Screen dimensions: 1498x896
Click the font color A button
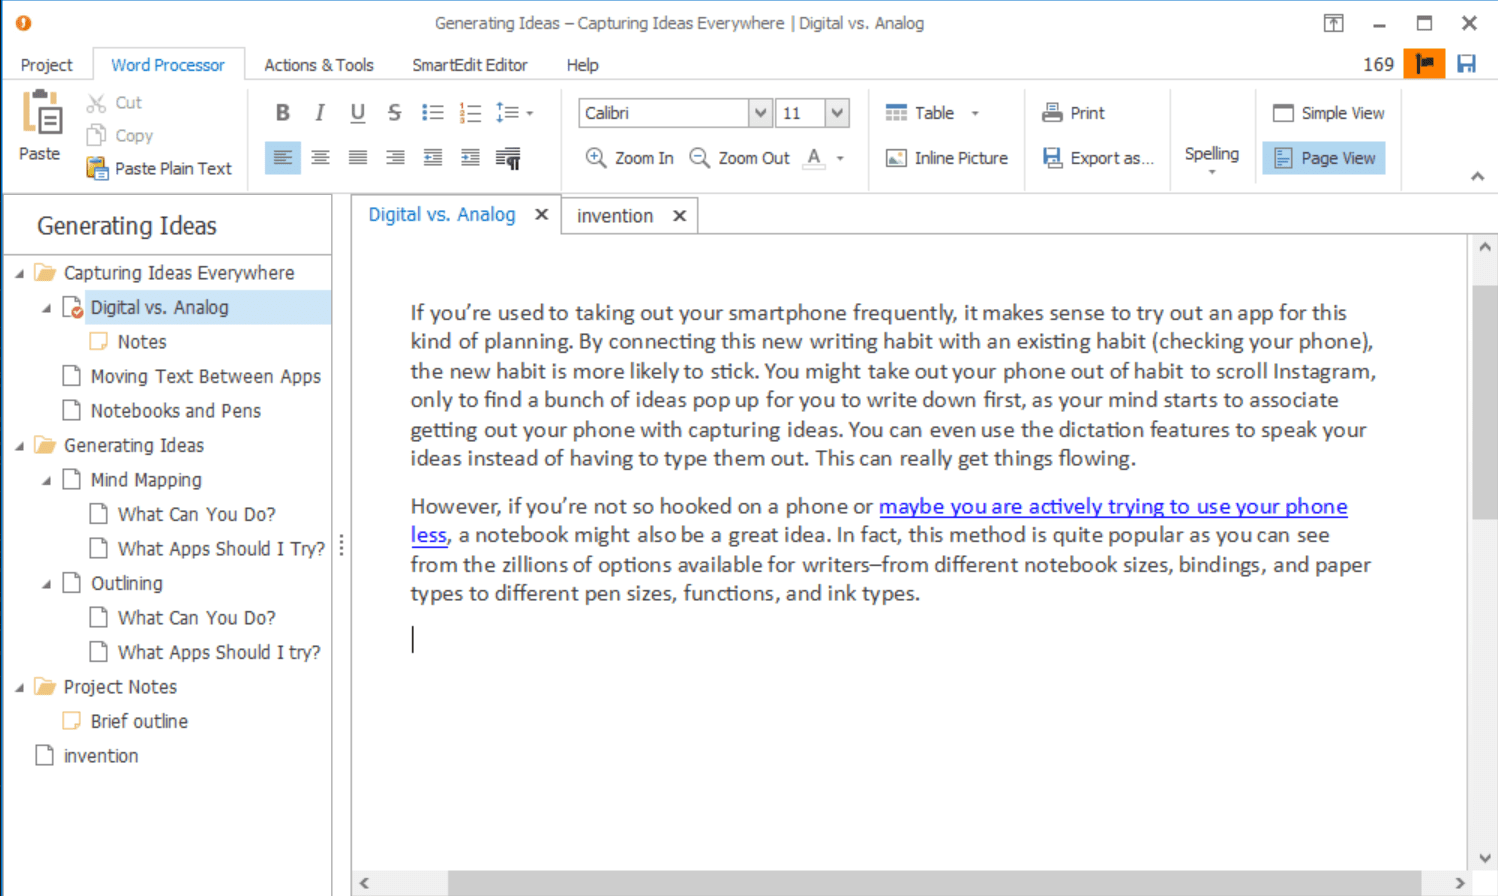(814, 158)
